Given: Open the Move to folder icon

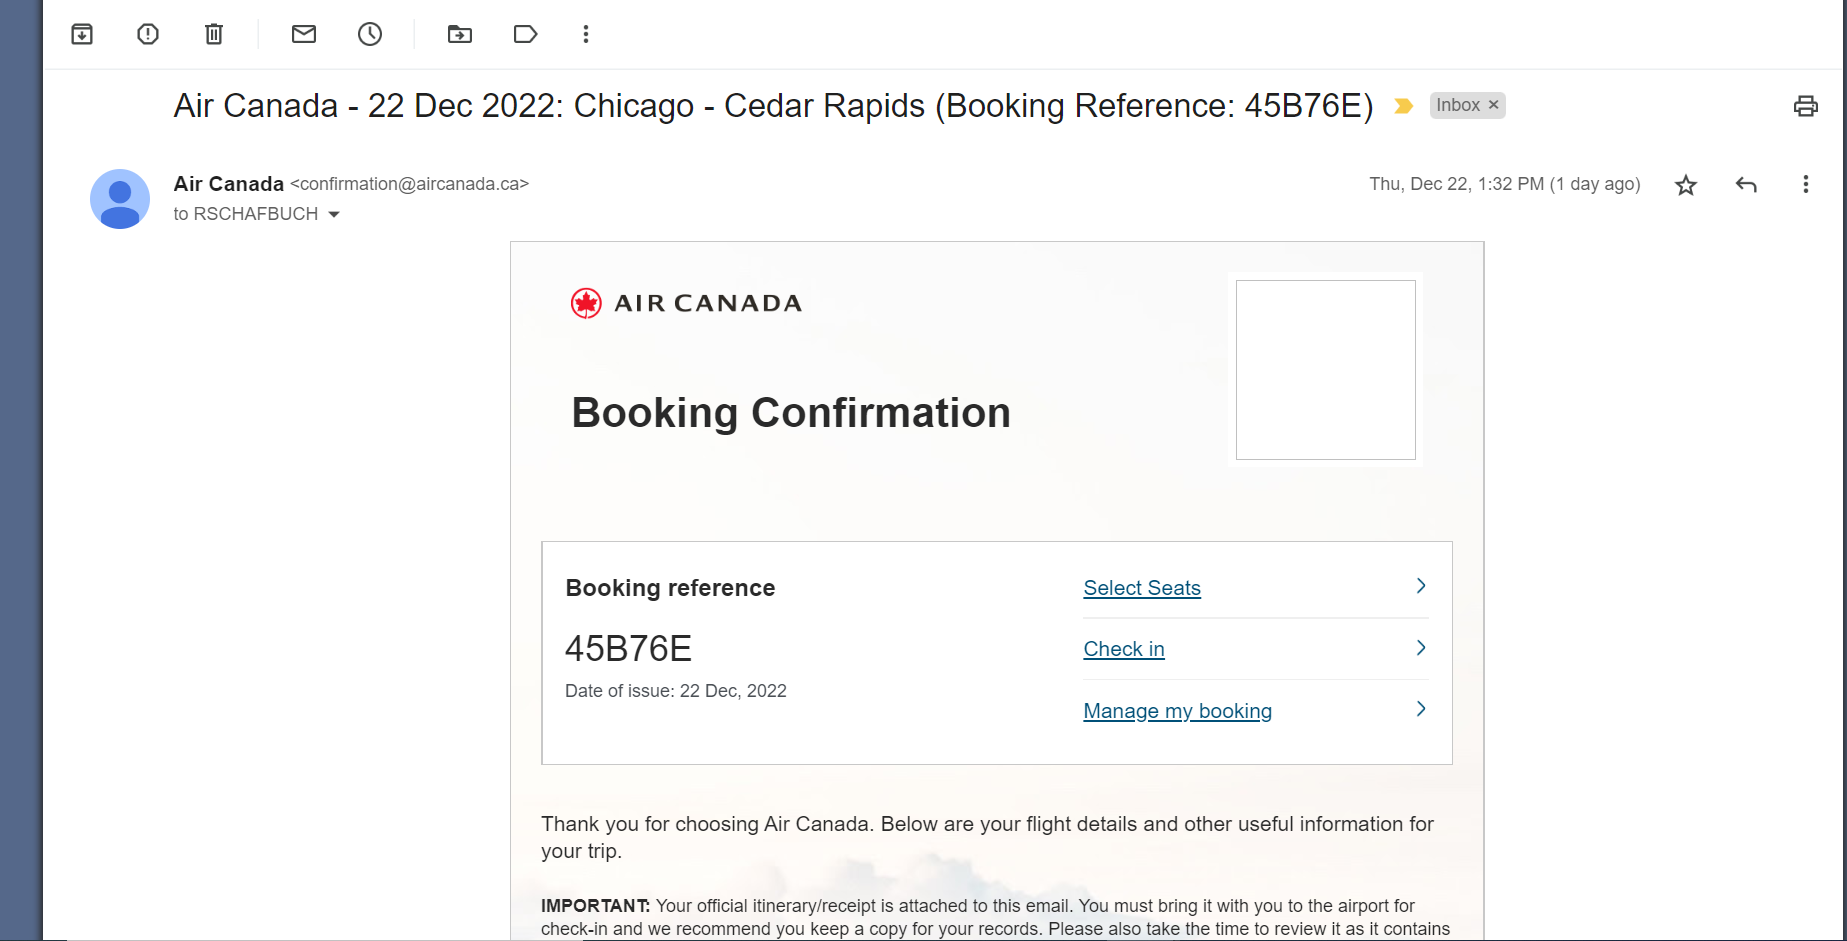Looking at the screenshot, I should 460,34.
